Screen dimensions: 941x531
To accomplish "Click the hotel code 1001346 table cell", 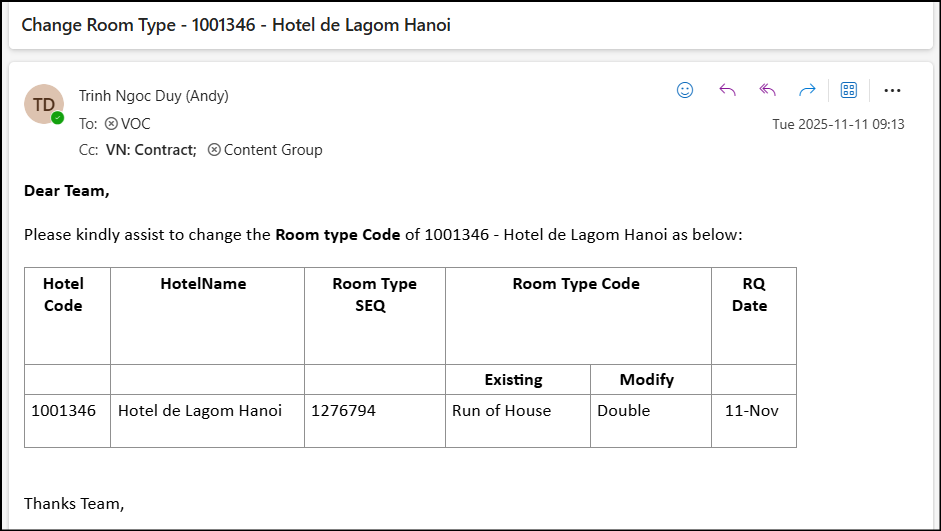I will coord(64,410).
